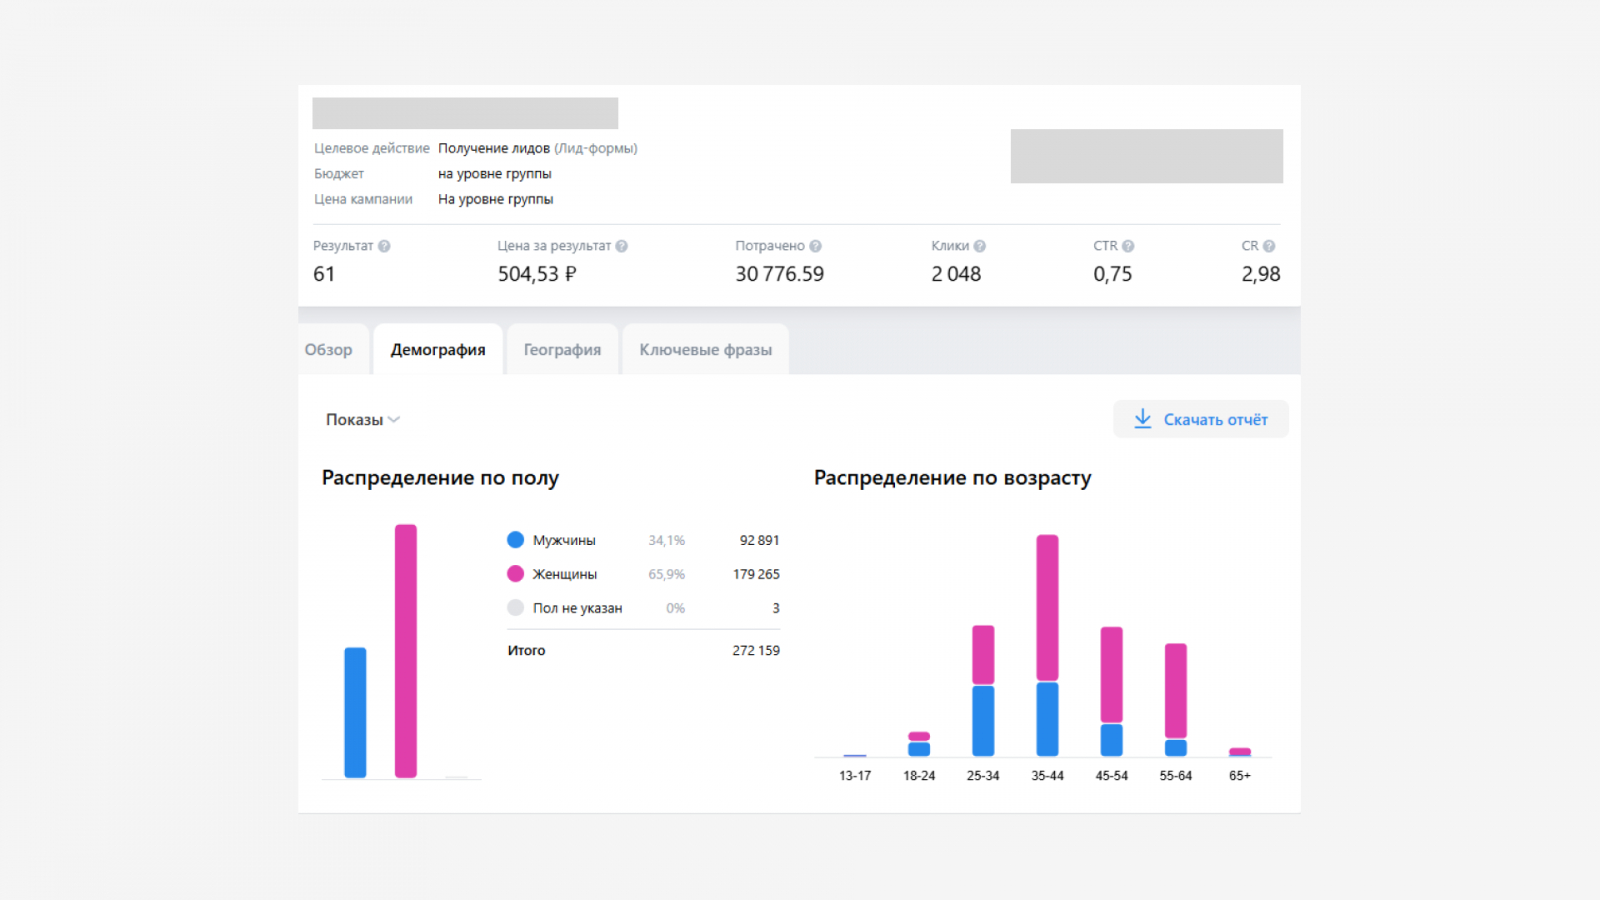Viewport: 1600px width, 900px height.
Task: Click the 13-17 age axis label
Action: (855, 776)
